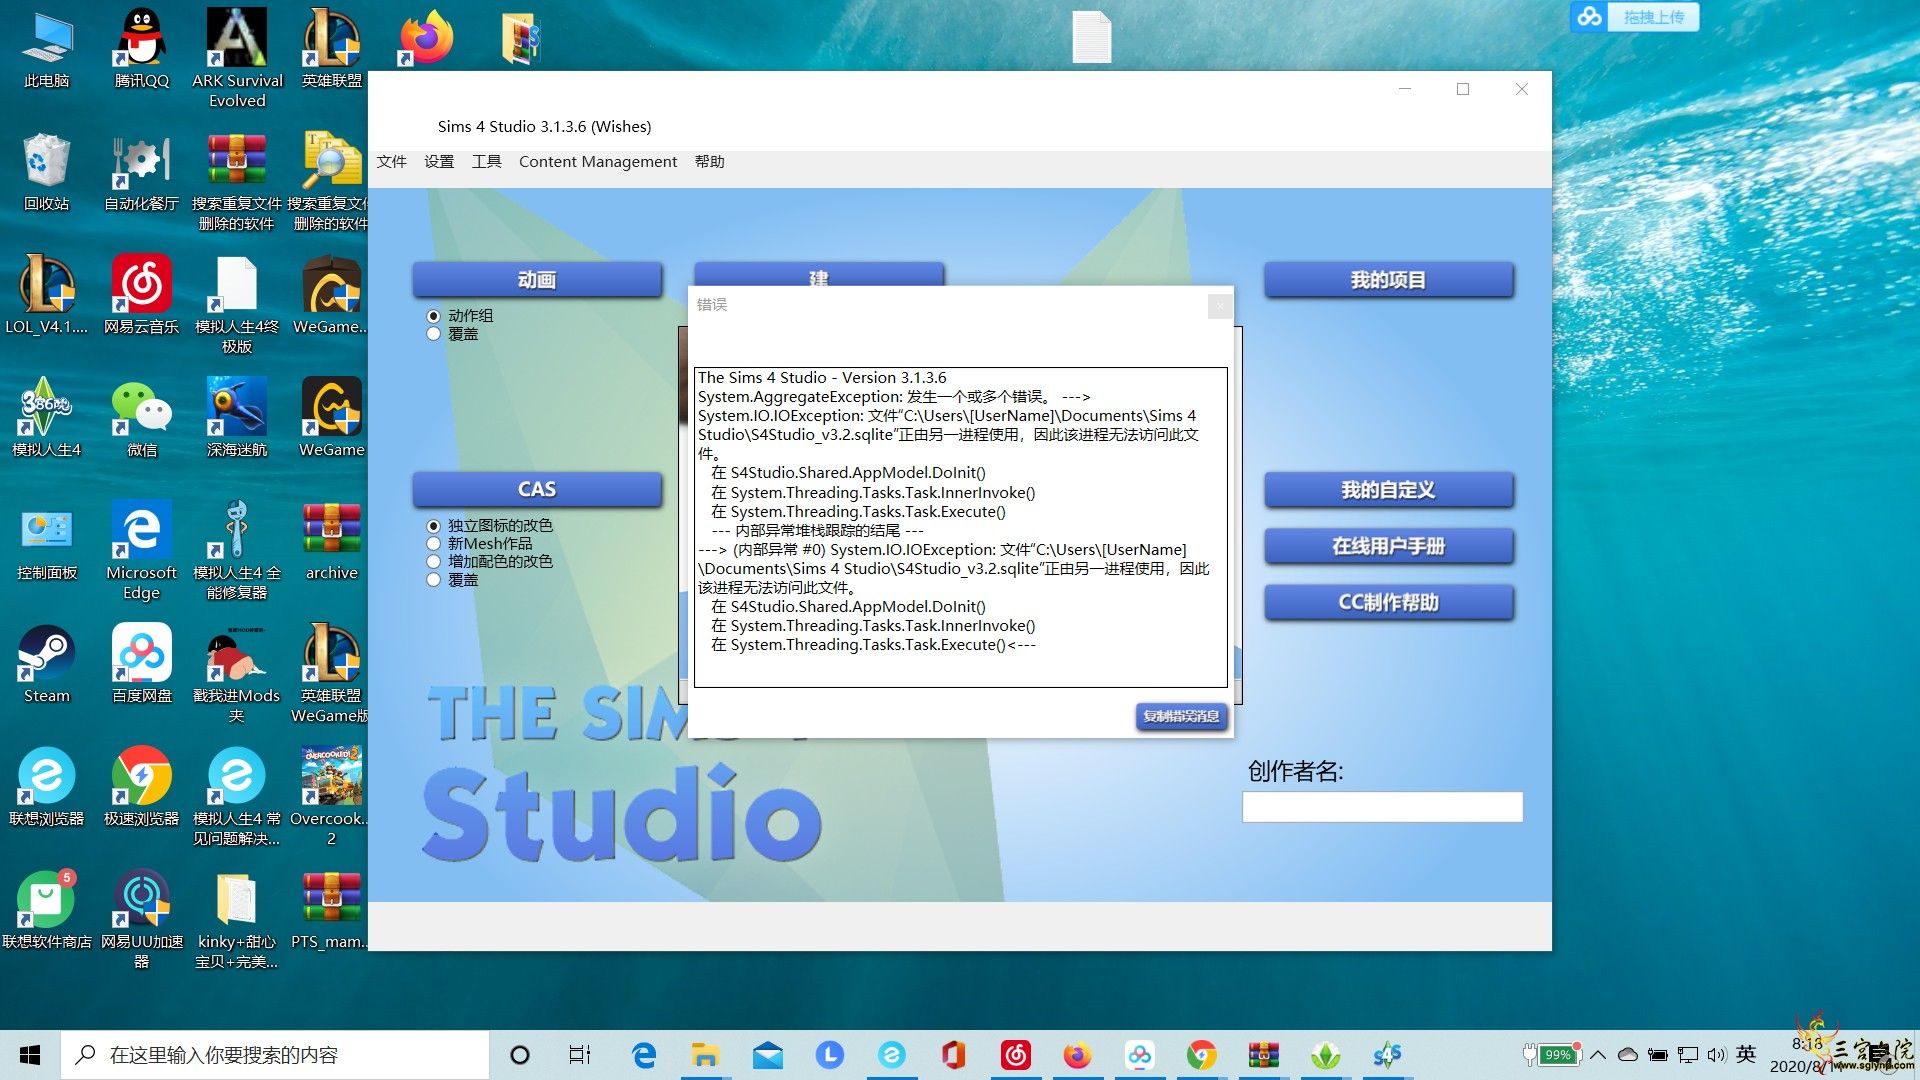Show hidden system tray icons
The height and width of the screenshot is (1080, 1920).
(x=1598, y=1055)
